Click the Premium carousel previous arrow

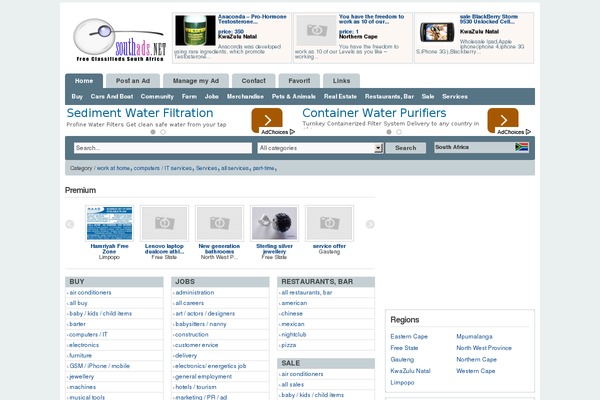70,224
